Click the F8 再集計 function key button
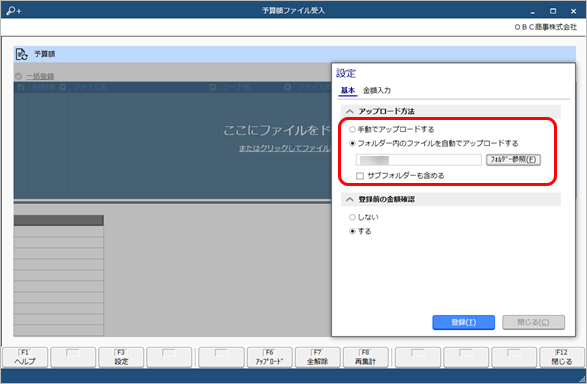This screenshot has height=384, width=587. pyautogui.click(x=365, y=358)
